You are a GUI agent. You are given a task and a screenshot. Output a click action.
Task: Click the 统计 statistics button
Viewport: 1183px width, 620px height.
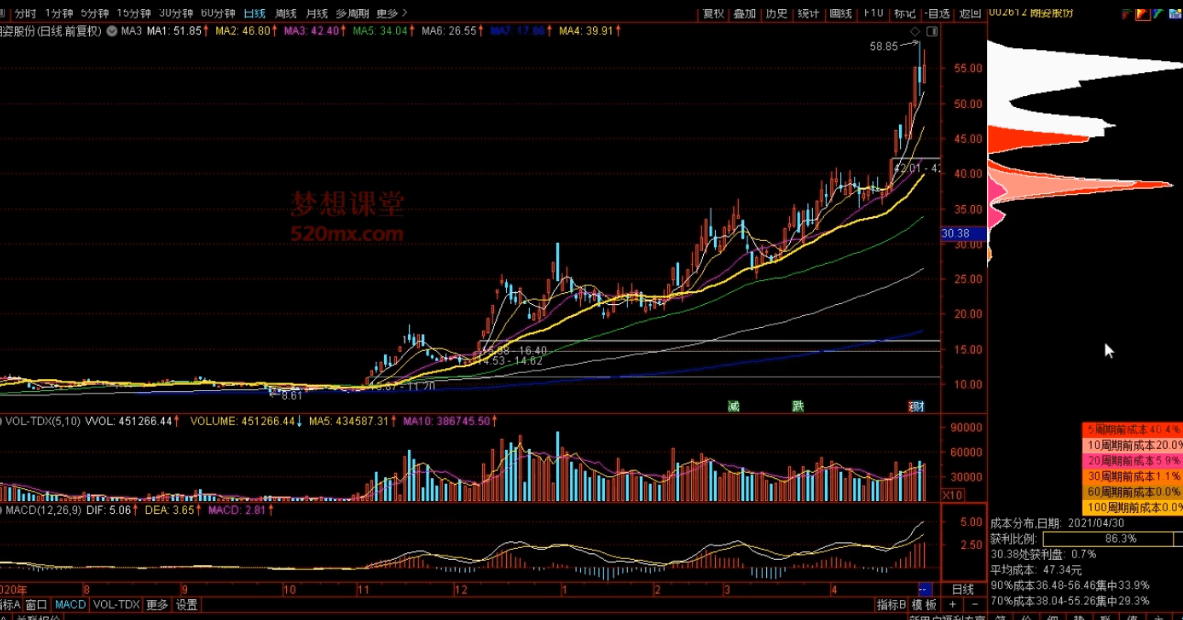click(x=809, y=13)
